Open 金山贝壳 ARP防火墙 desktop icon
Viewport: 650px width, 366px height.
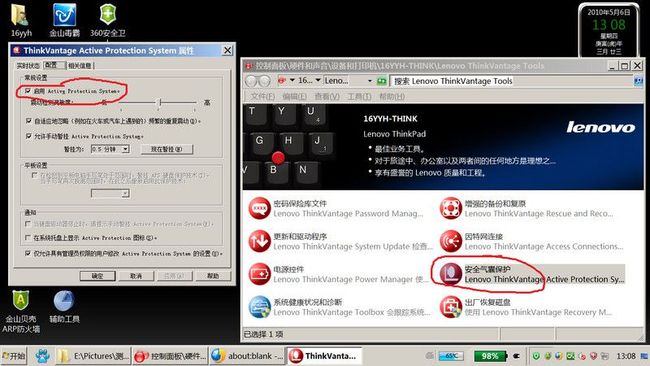pos(21,312)
